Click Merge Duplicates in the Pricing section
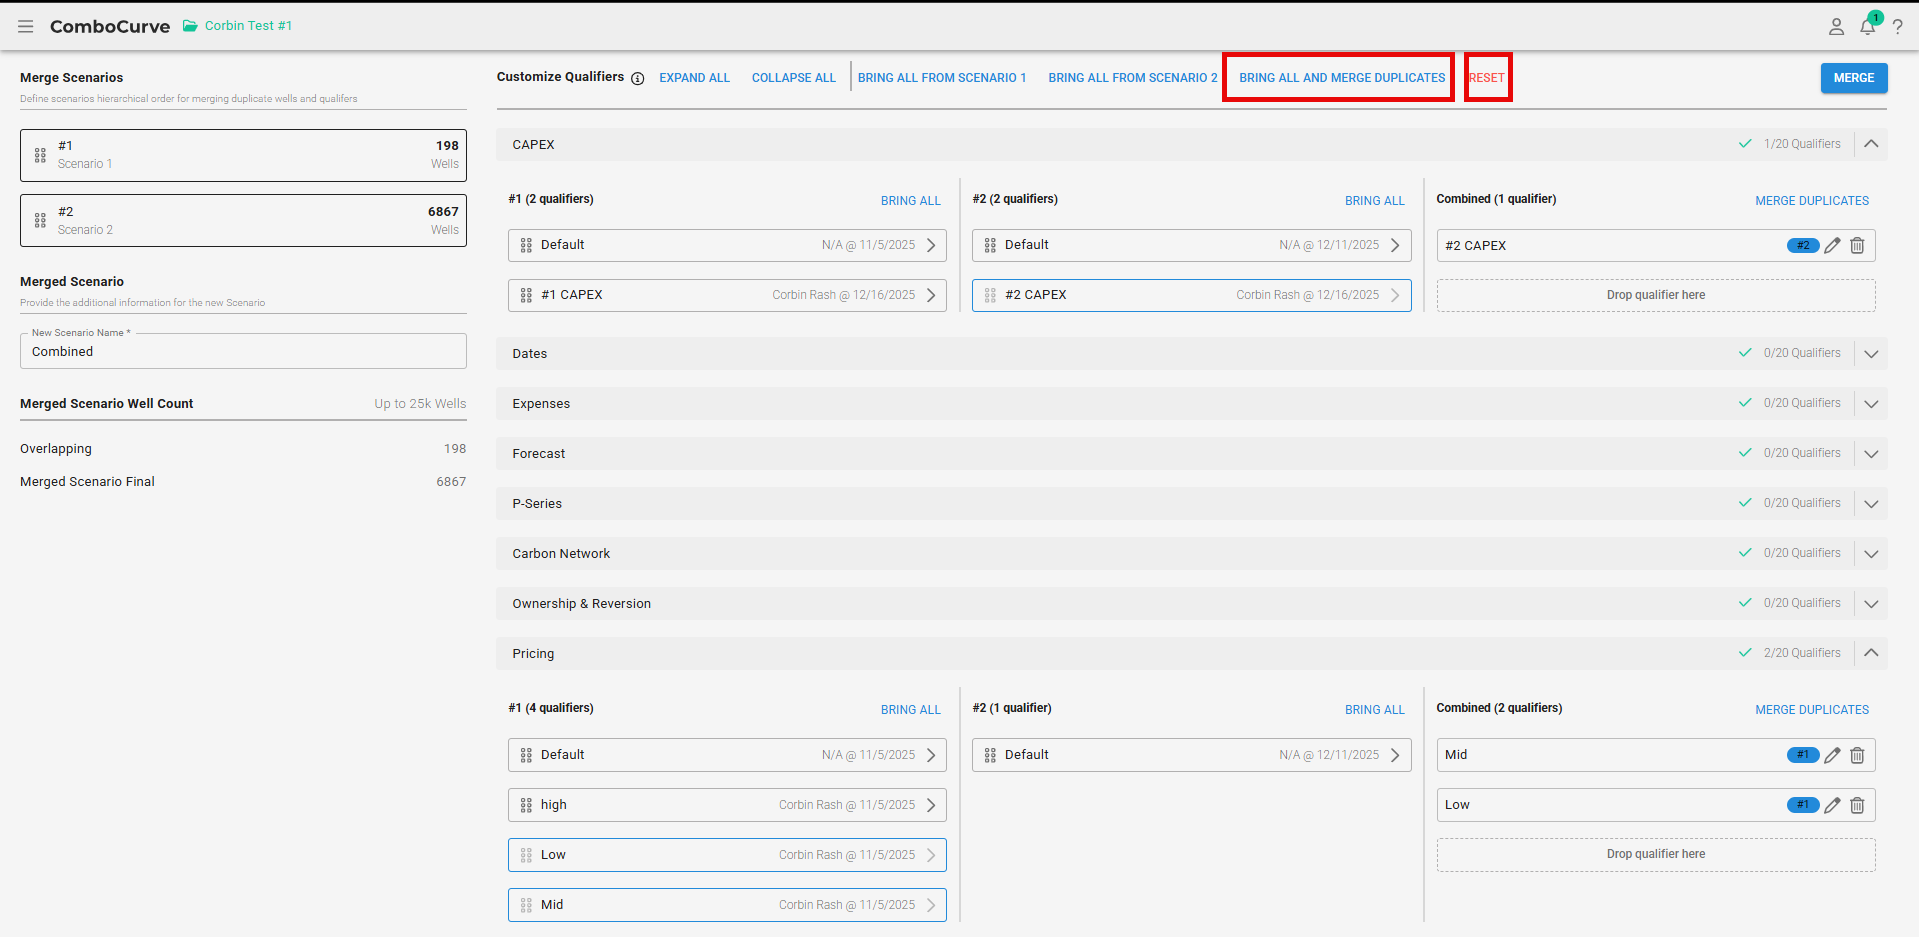The height and width of the screenshot is (937, 1919). coord(1811,710)
